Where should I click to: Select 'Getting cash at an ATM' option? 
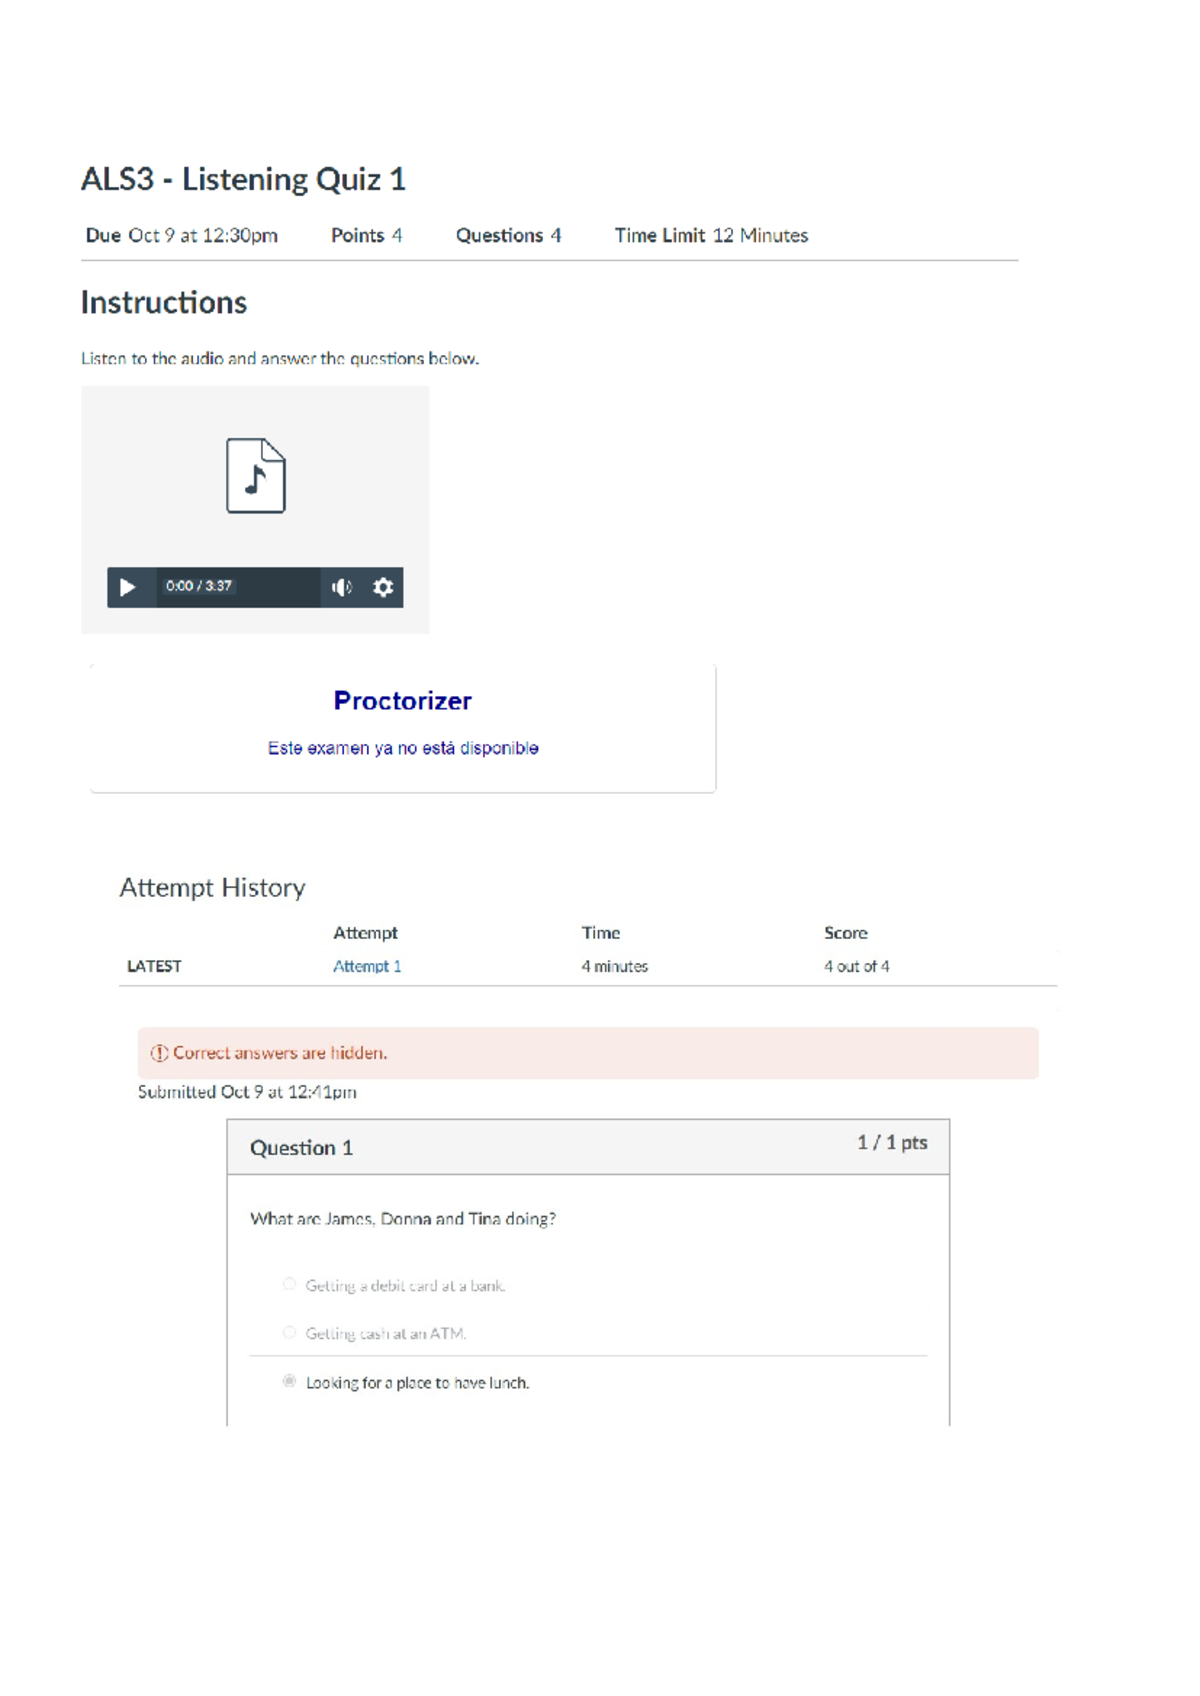click(289, 1332)
